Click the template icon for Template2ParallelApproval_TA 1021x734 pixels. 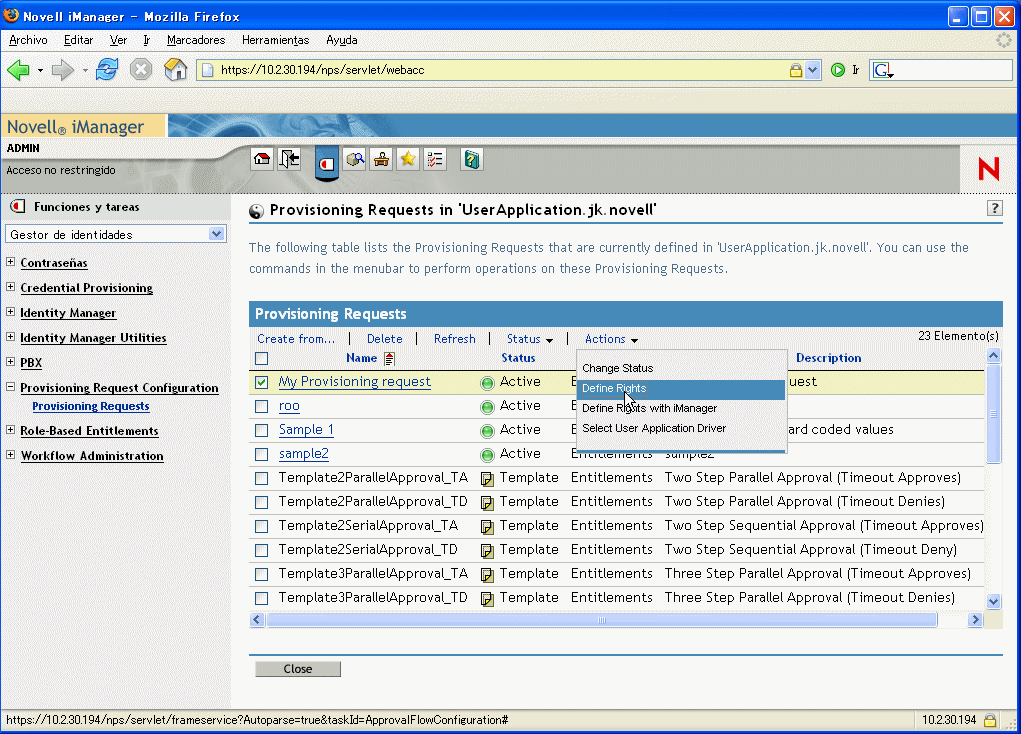coord(486,479)
